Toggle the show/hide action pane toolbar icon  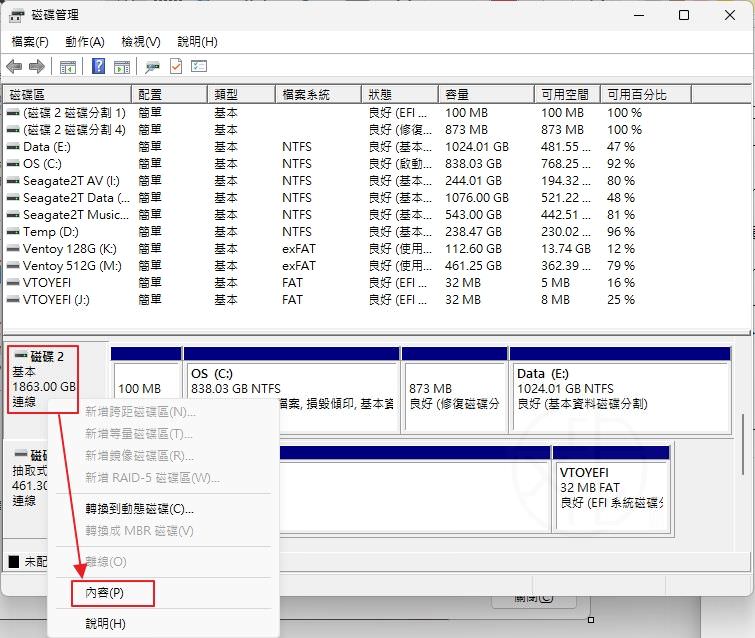point(122,67)
